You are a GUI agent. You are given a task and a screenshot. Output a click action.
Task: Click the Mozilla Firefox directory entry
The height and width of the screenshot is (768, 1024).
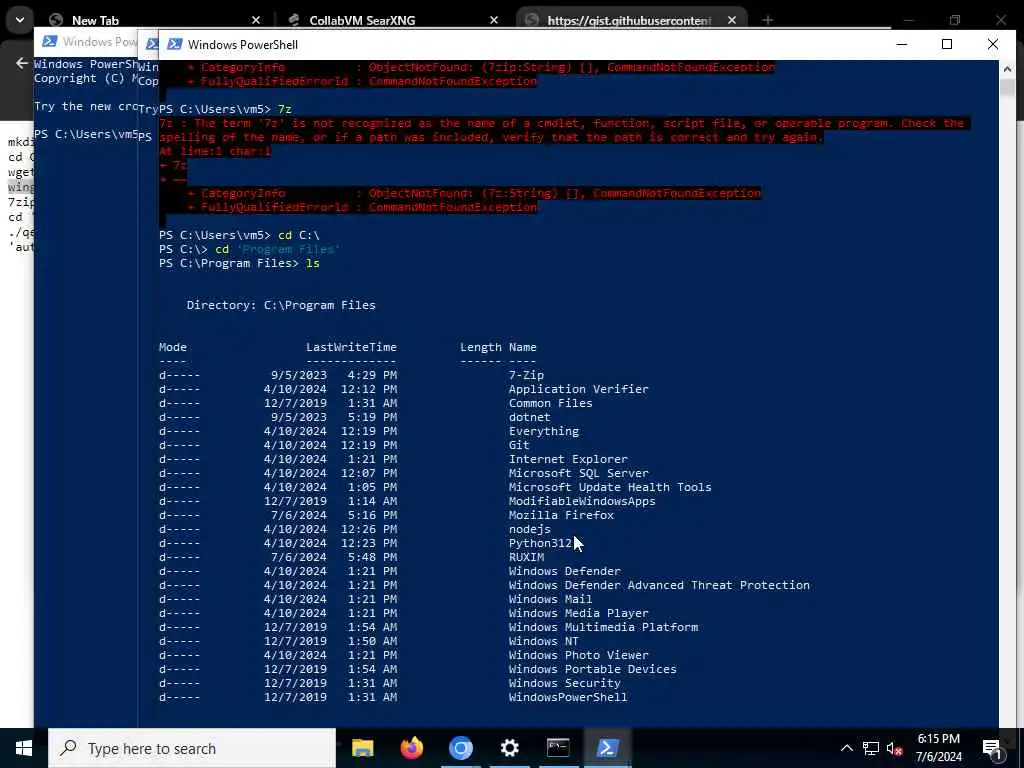[562, 515]
